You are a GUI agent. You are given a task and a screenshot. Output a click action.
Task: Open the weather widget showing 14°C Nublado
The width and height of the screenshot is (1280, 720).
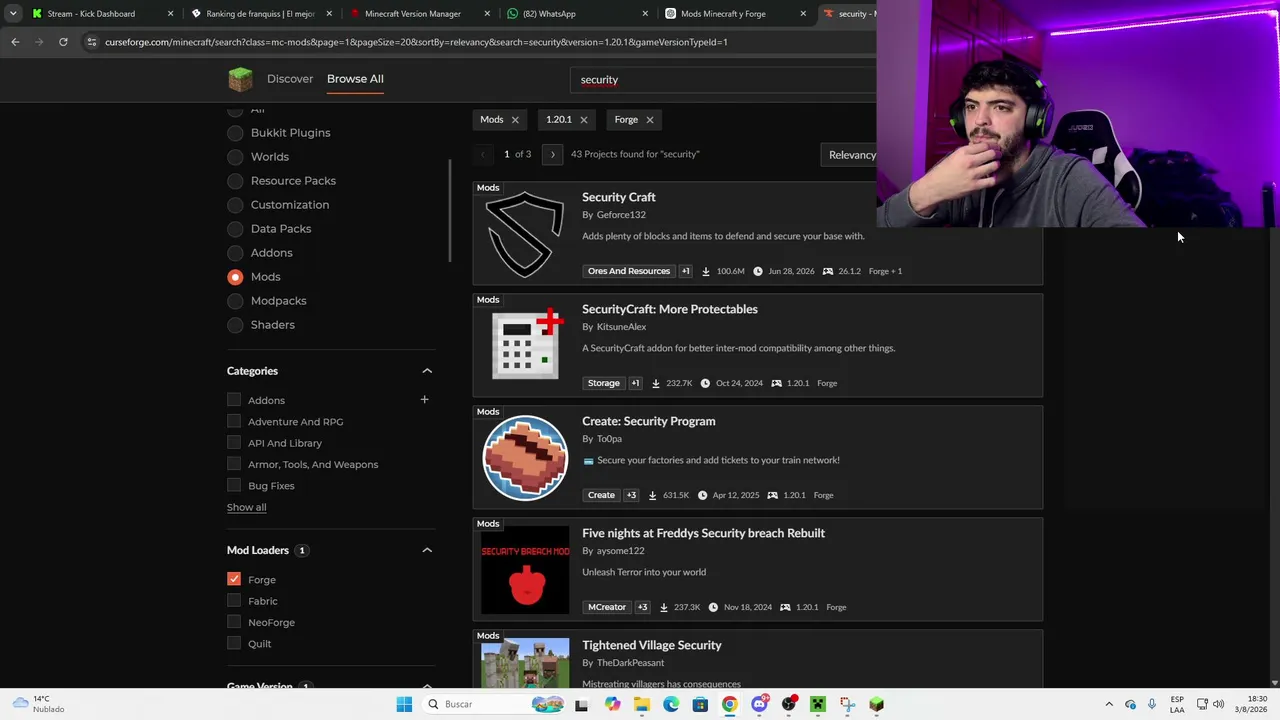pos(40,704)
